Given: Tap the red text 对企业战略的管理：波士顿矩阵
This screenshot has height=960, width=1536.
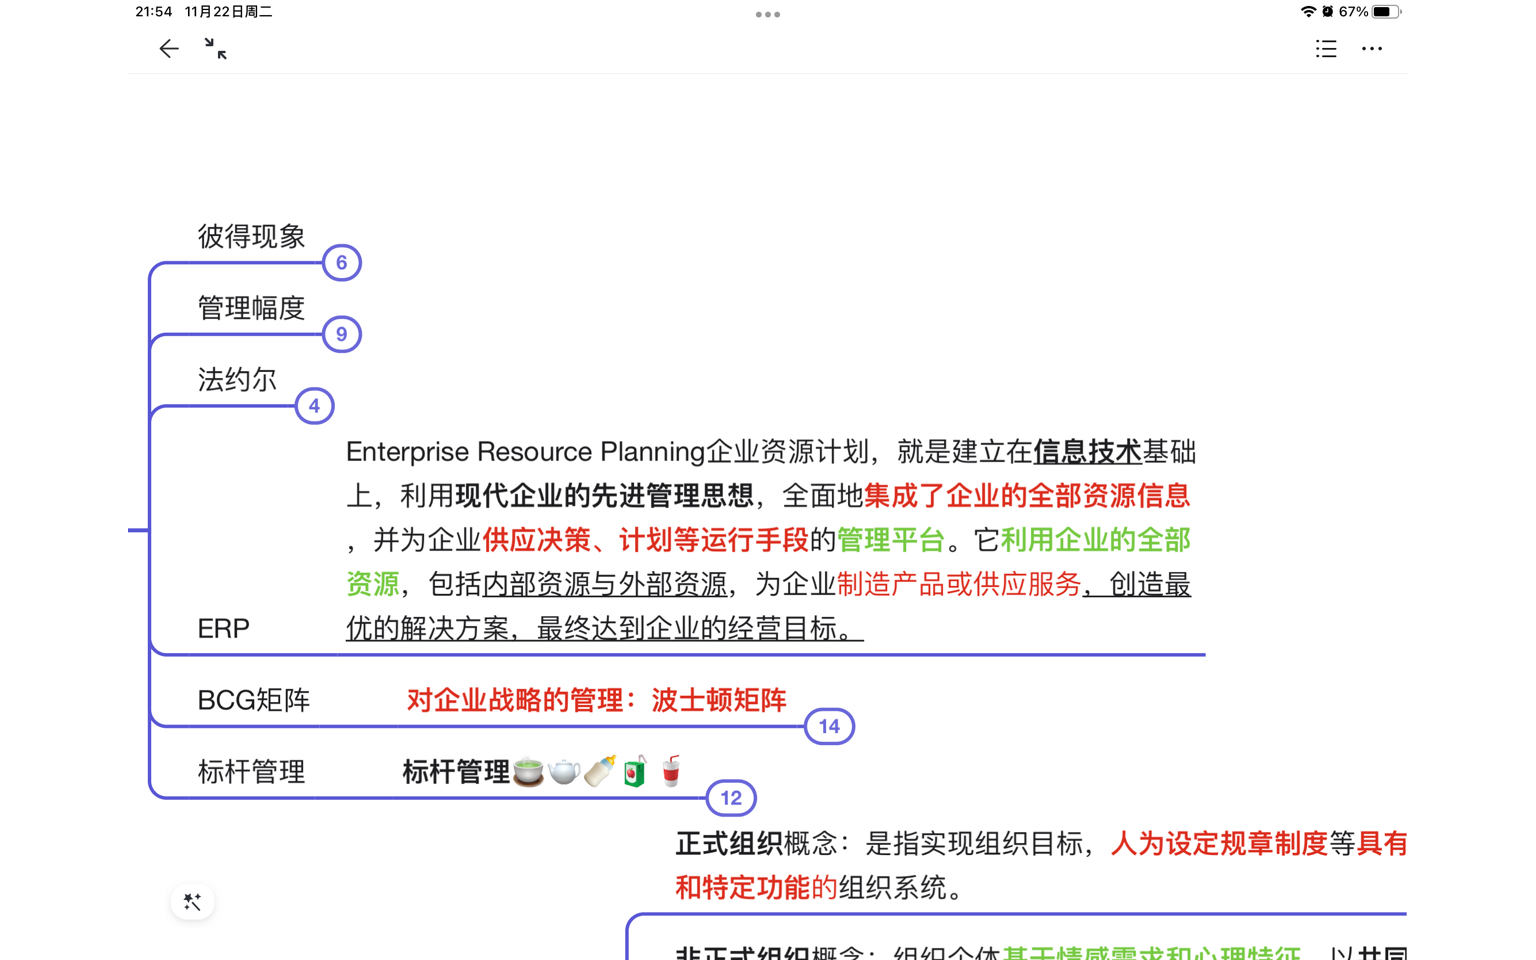Looking at the screenshot, I should pos(597,700).
